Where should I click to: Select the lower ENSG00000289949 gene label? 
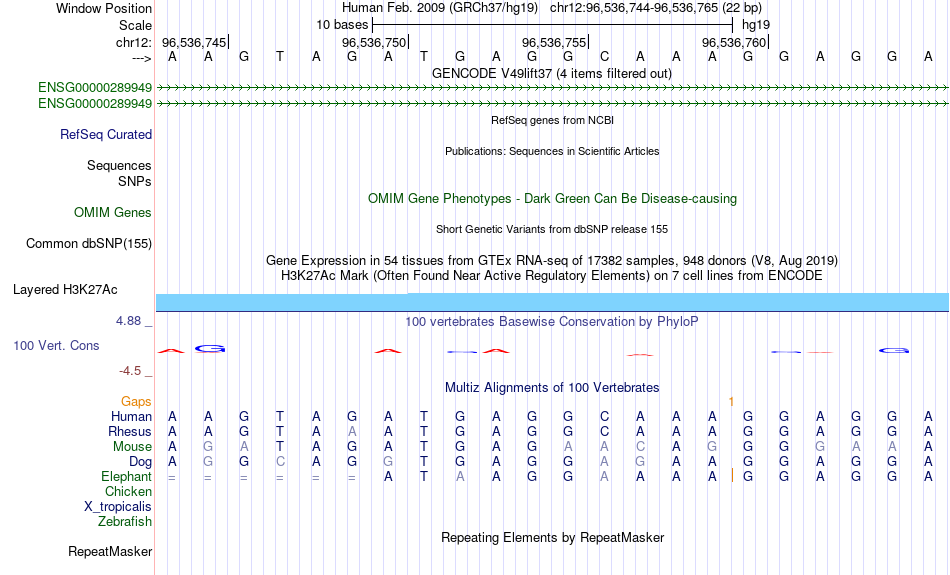tap(95, 104)
